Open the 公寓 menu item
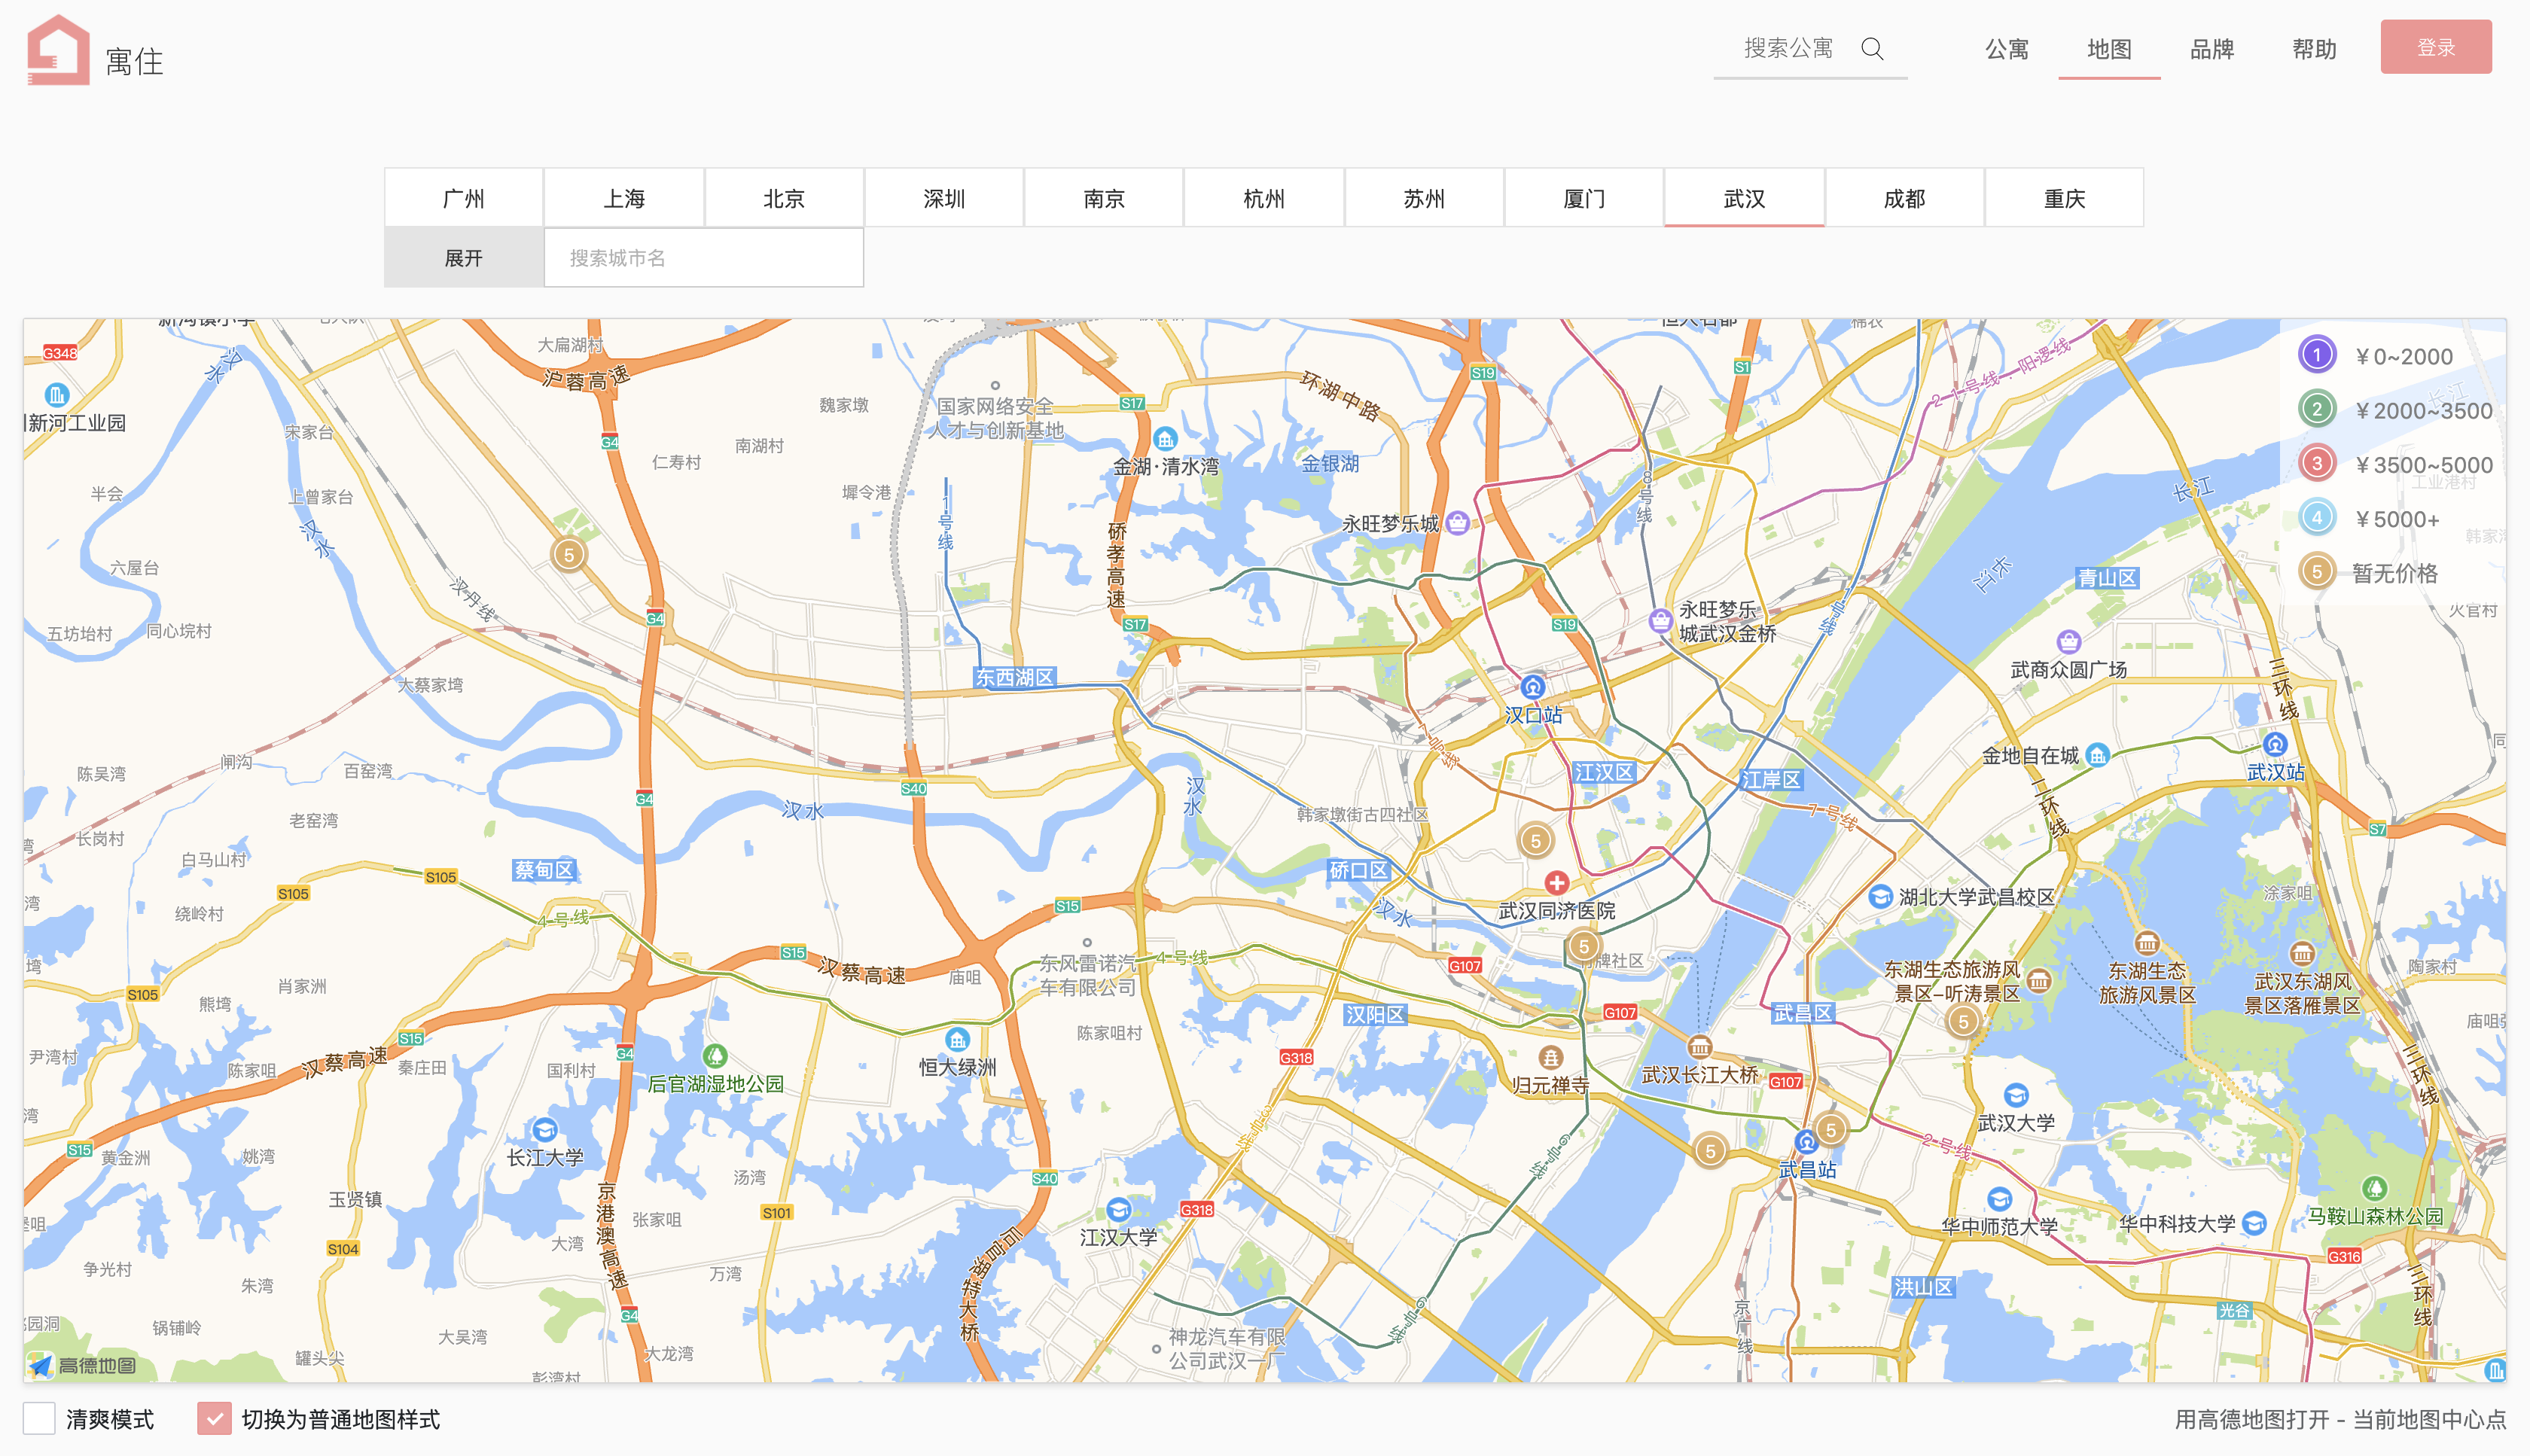Viewport: 2530px width, 1456px height. (x=2006, y=49)
